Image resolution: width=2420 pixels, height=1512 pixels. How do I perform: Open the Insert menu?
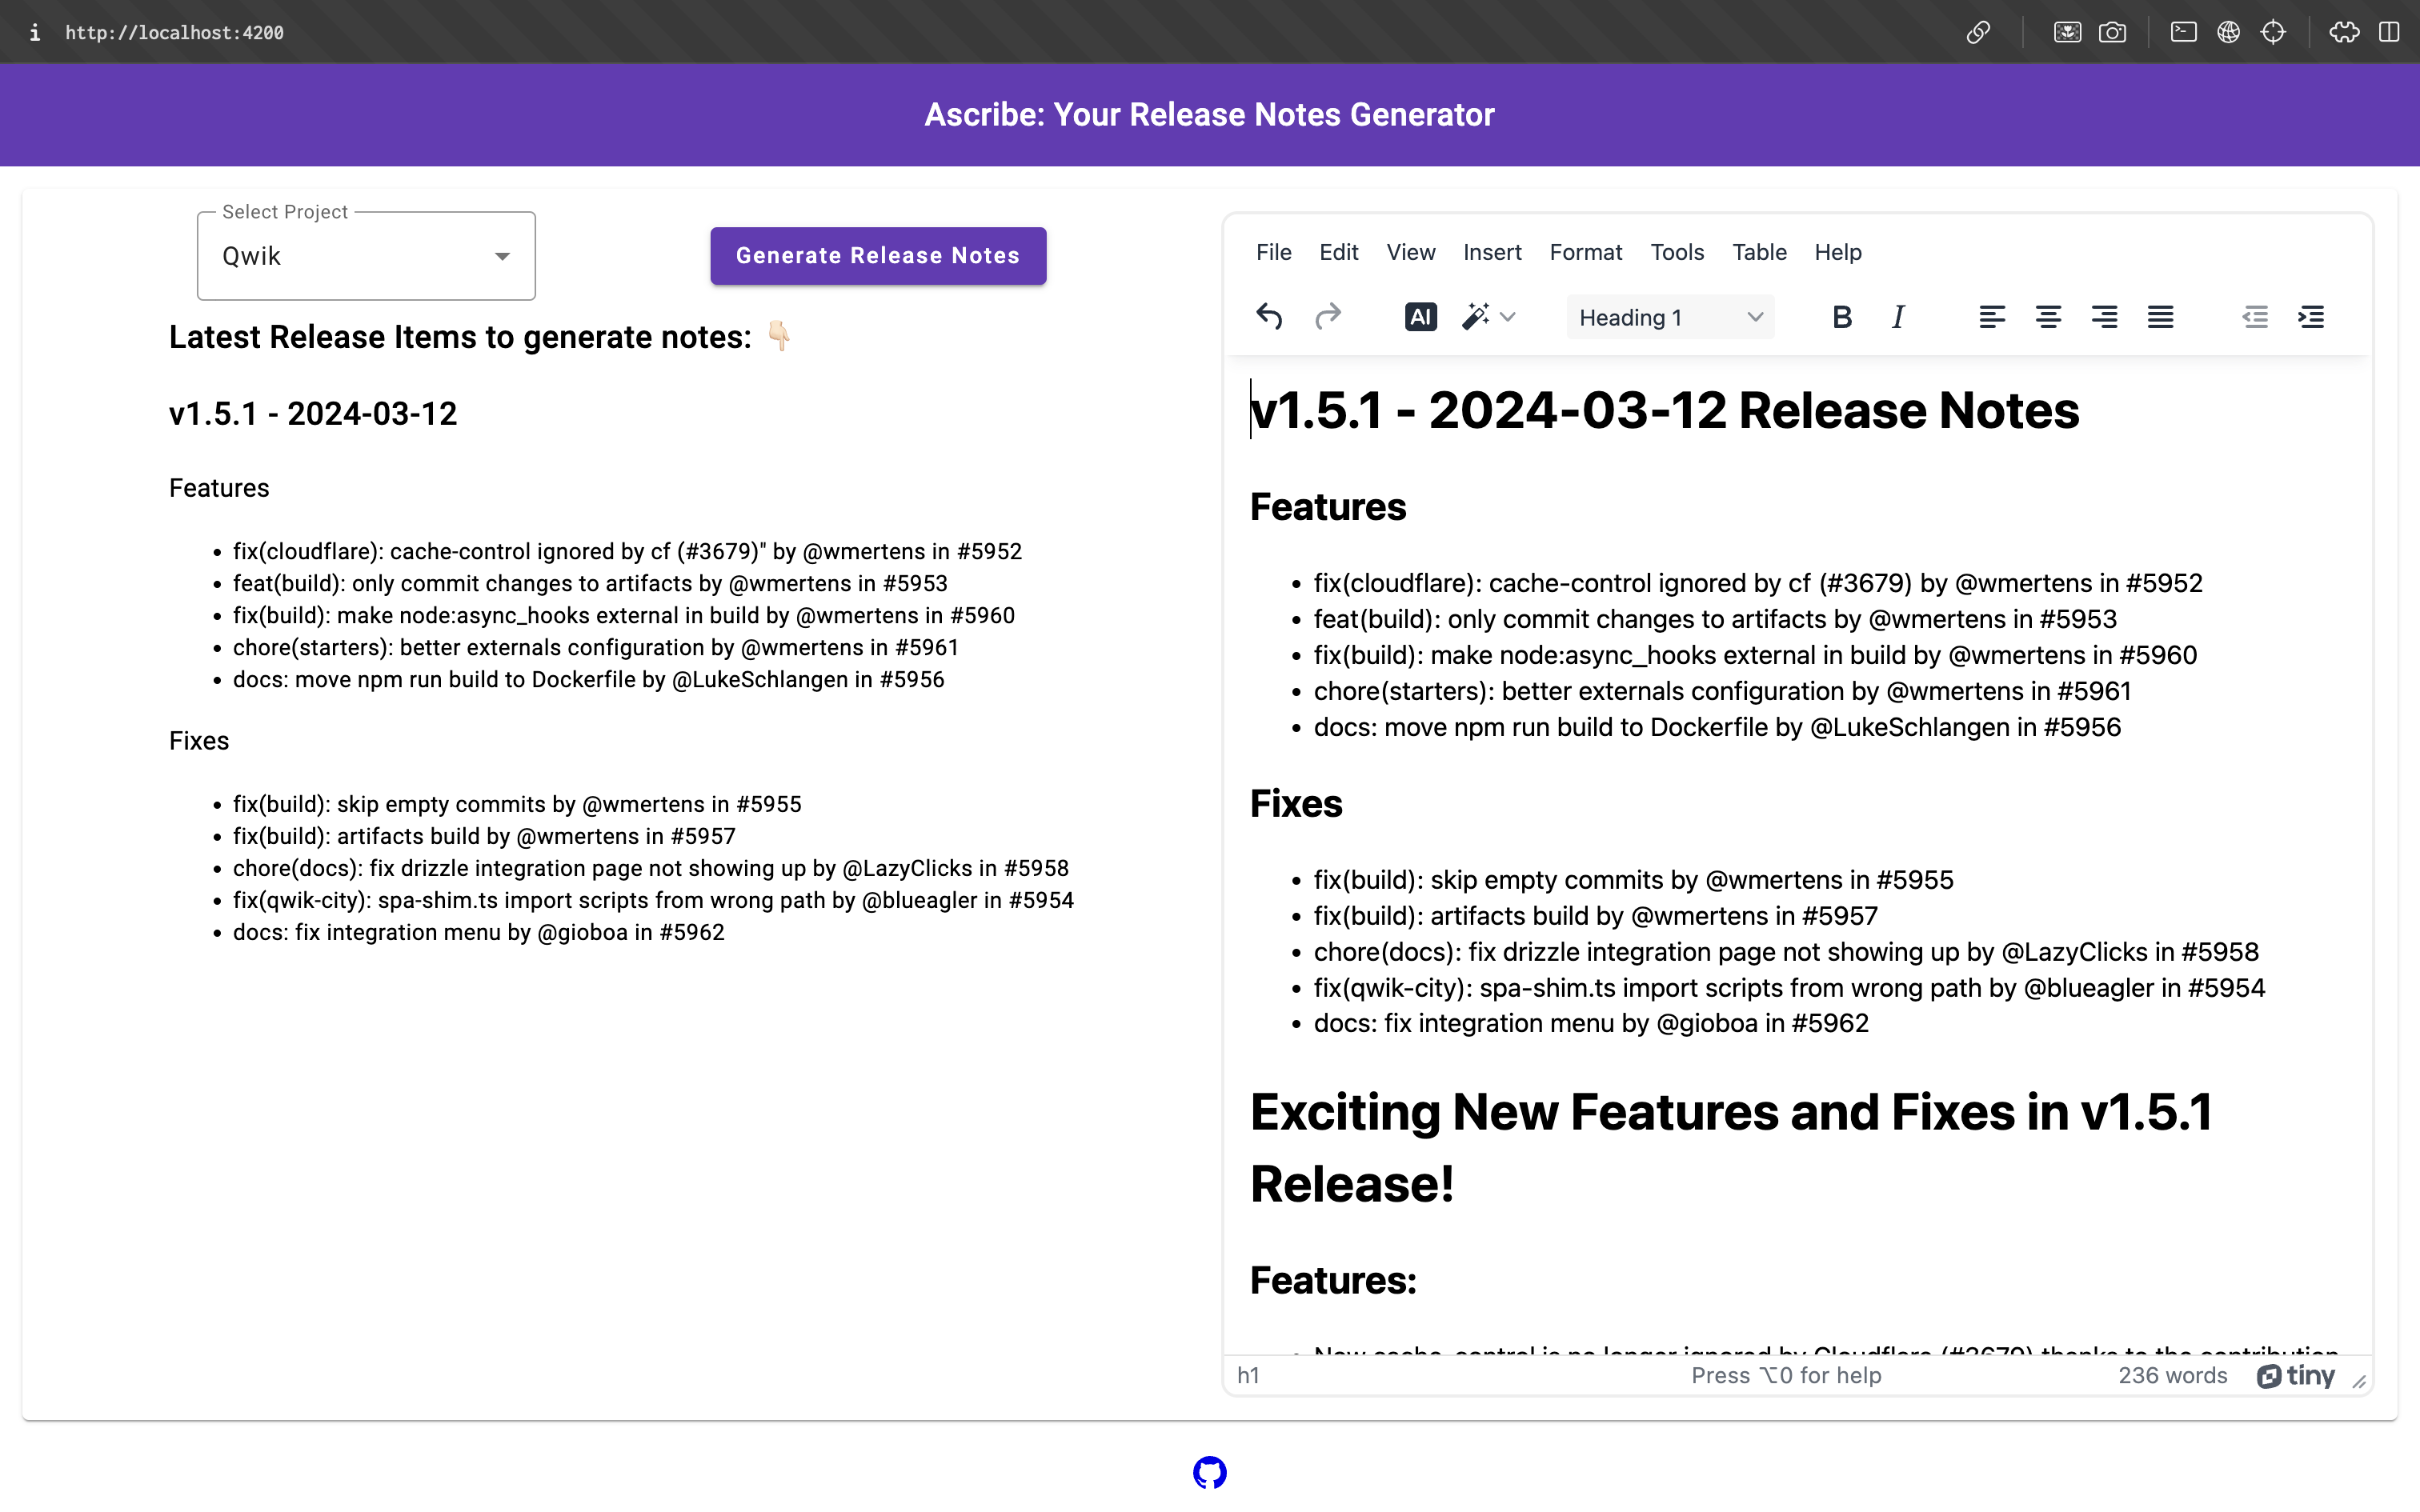1491,252
